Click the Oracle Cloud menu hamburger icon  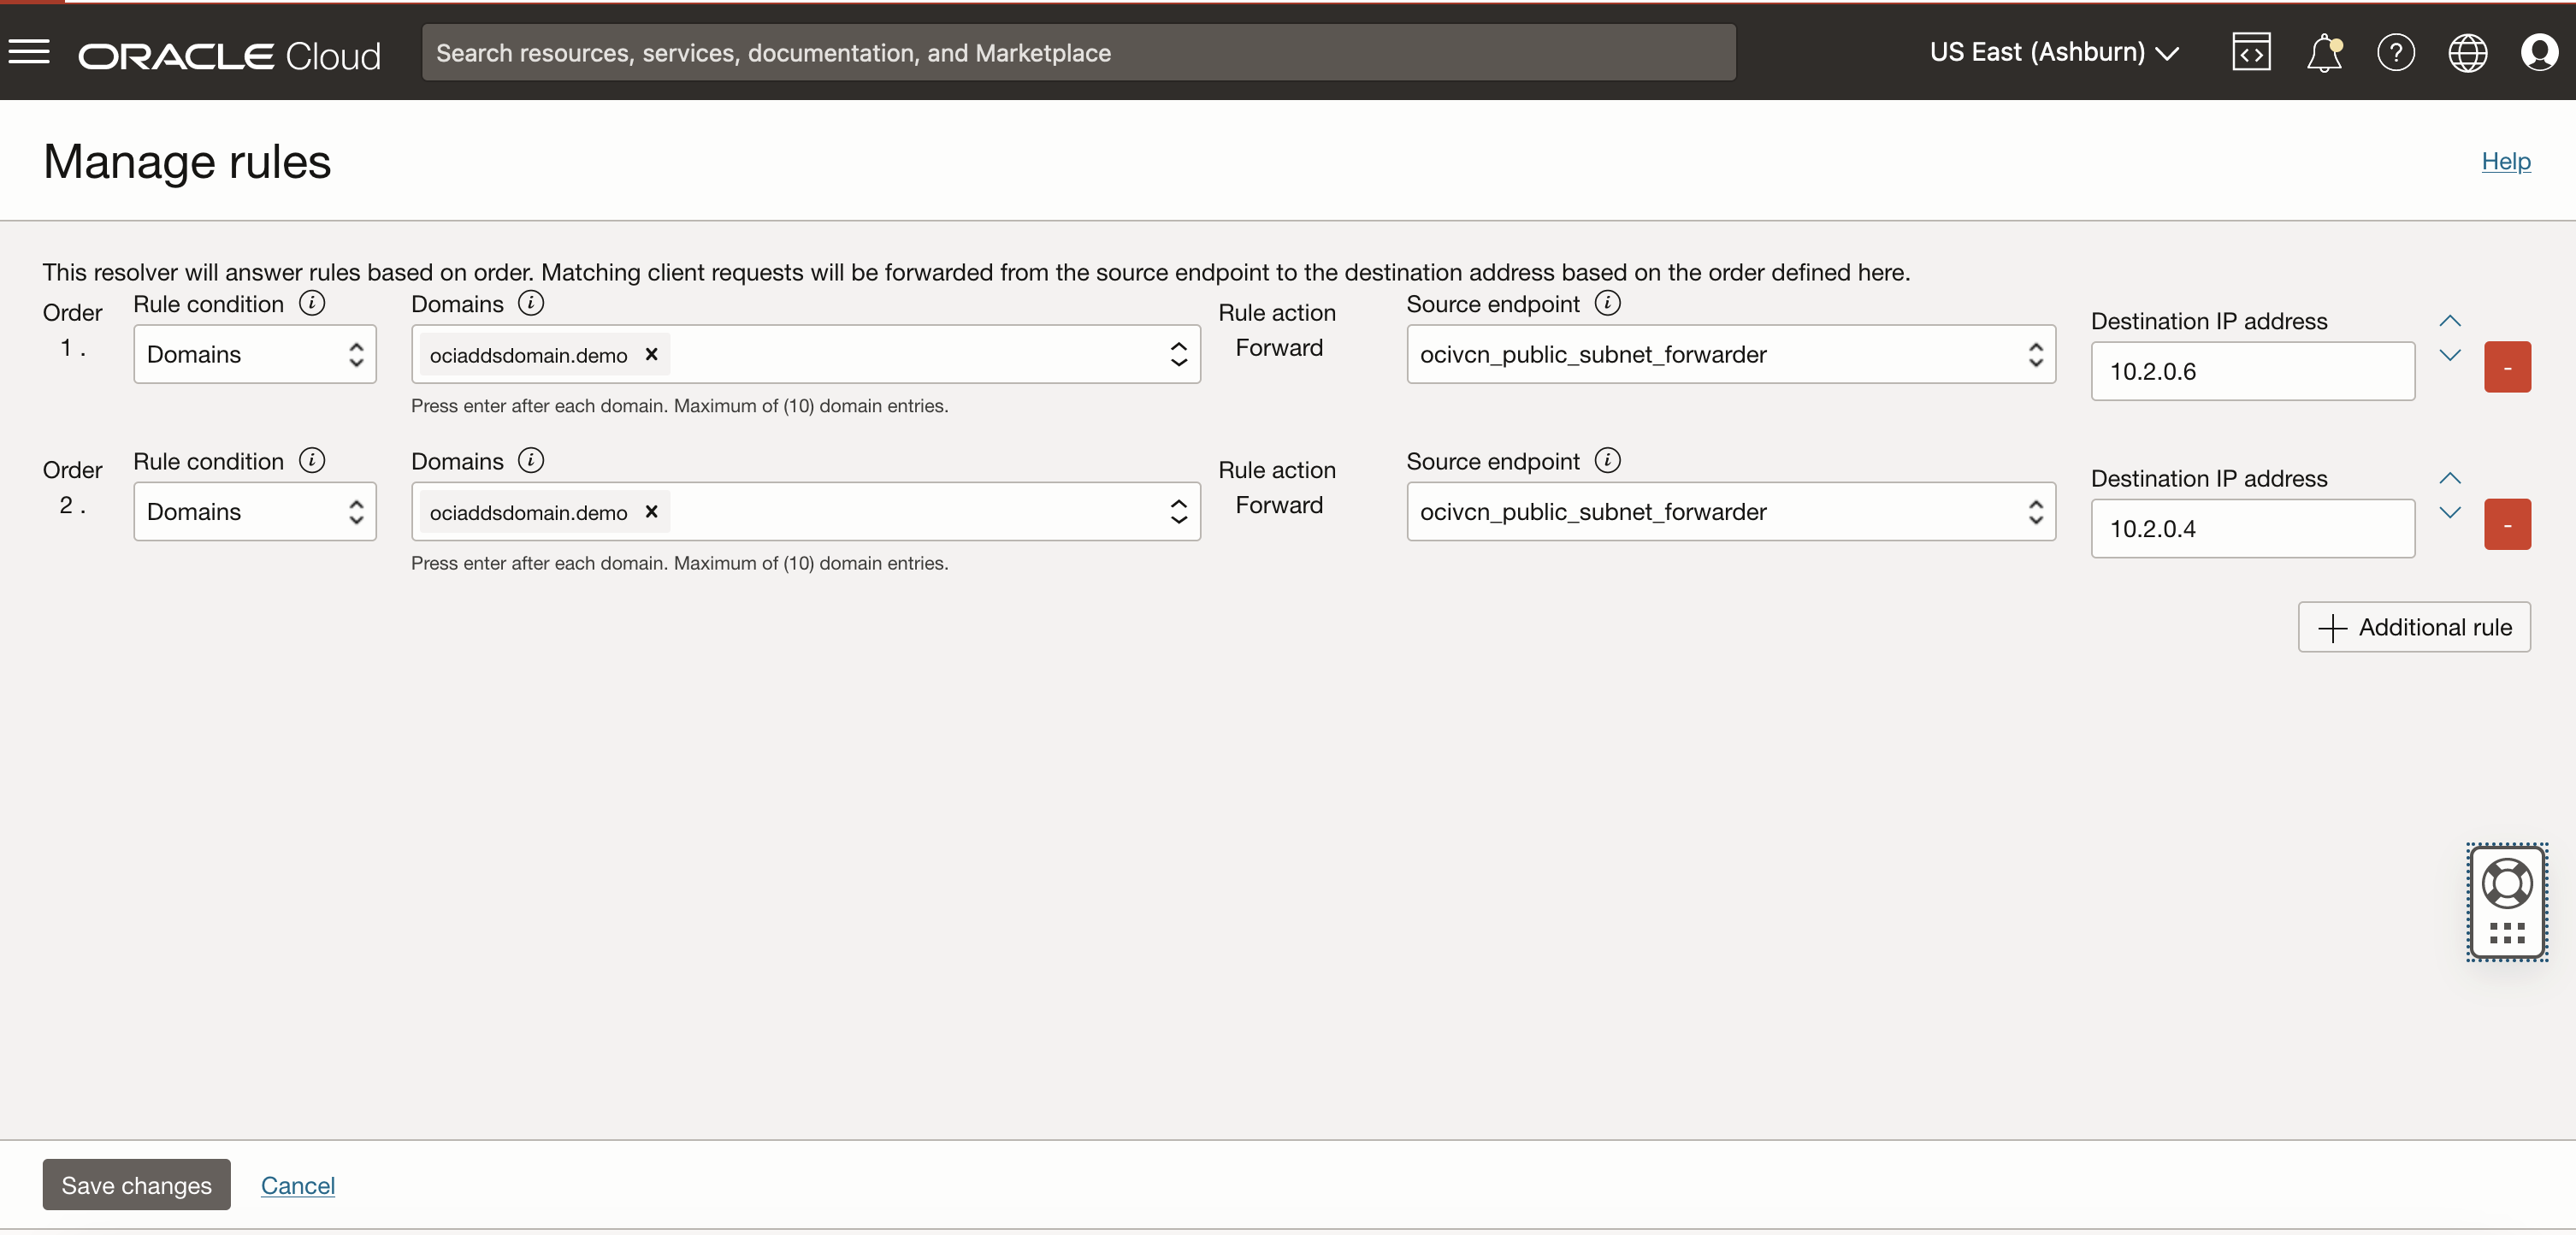(x=28, y=51)
